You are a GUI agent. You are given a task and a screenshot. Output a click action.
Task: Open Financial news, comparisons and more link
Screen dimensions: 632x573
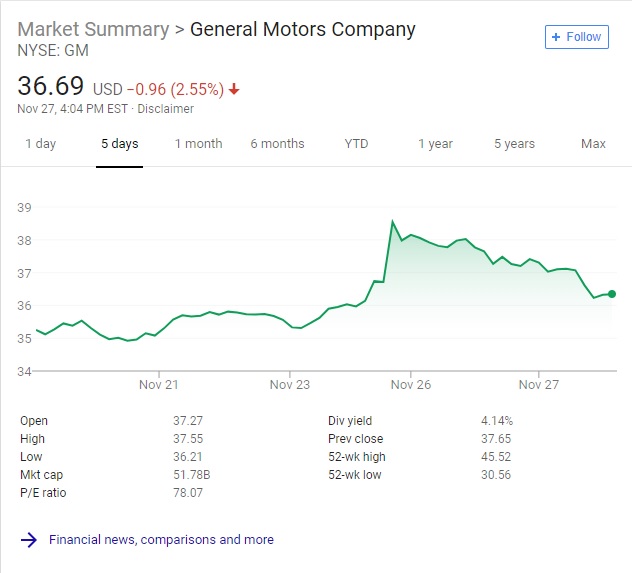(x=161, y=540)
